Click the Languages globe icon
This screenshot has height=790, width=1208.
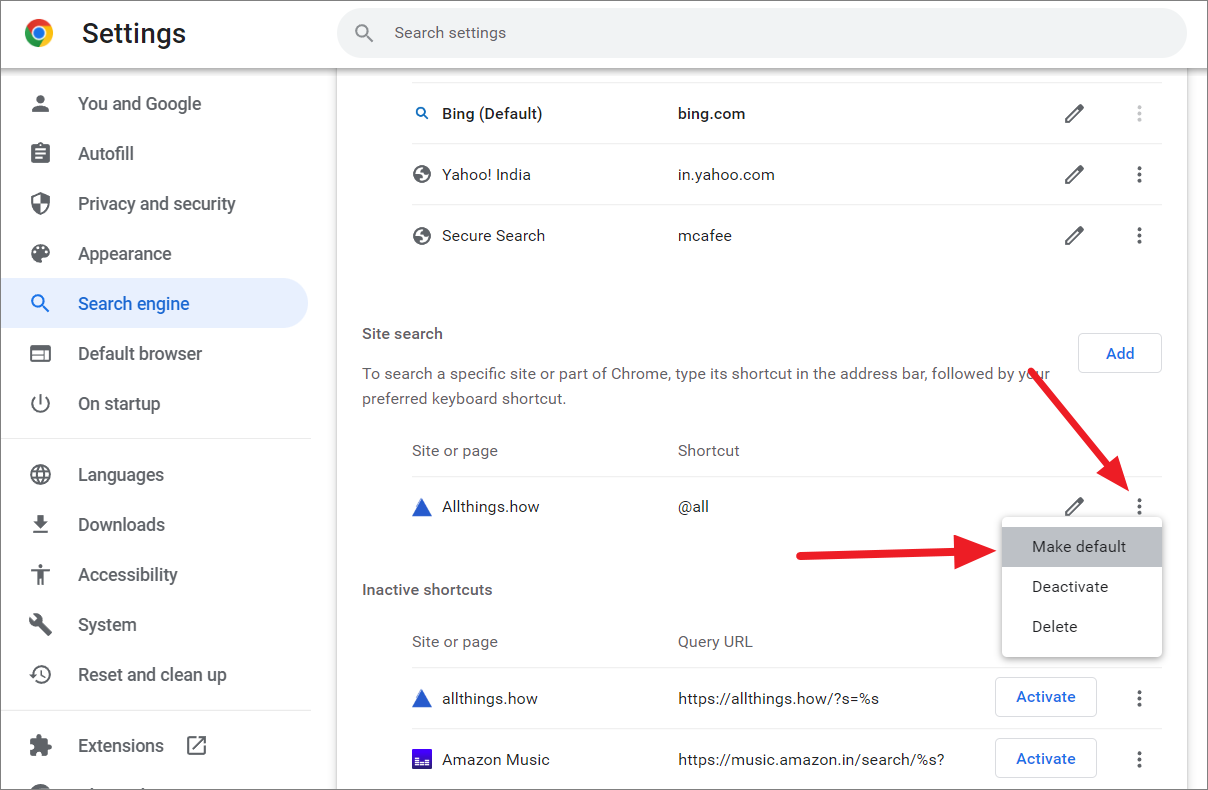coord(40,474)
